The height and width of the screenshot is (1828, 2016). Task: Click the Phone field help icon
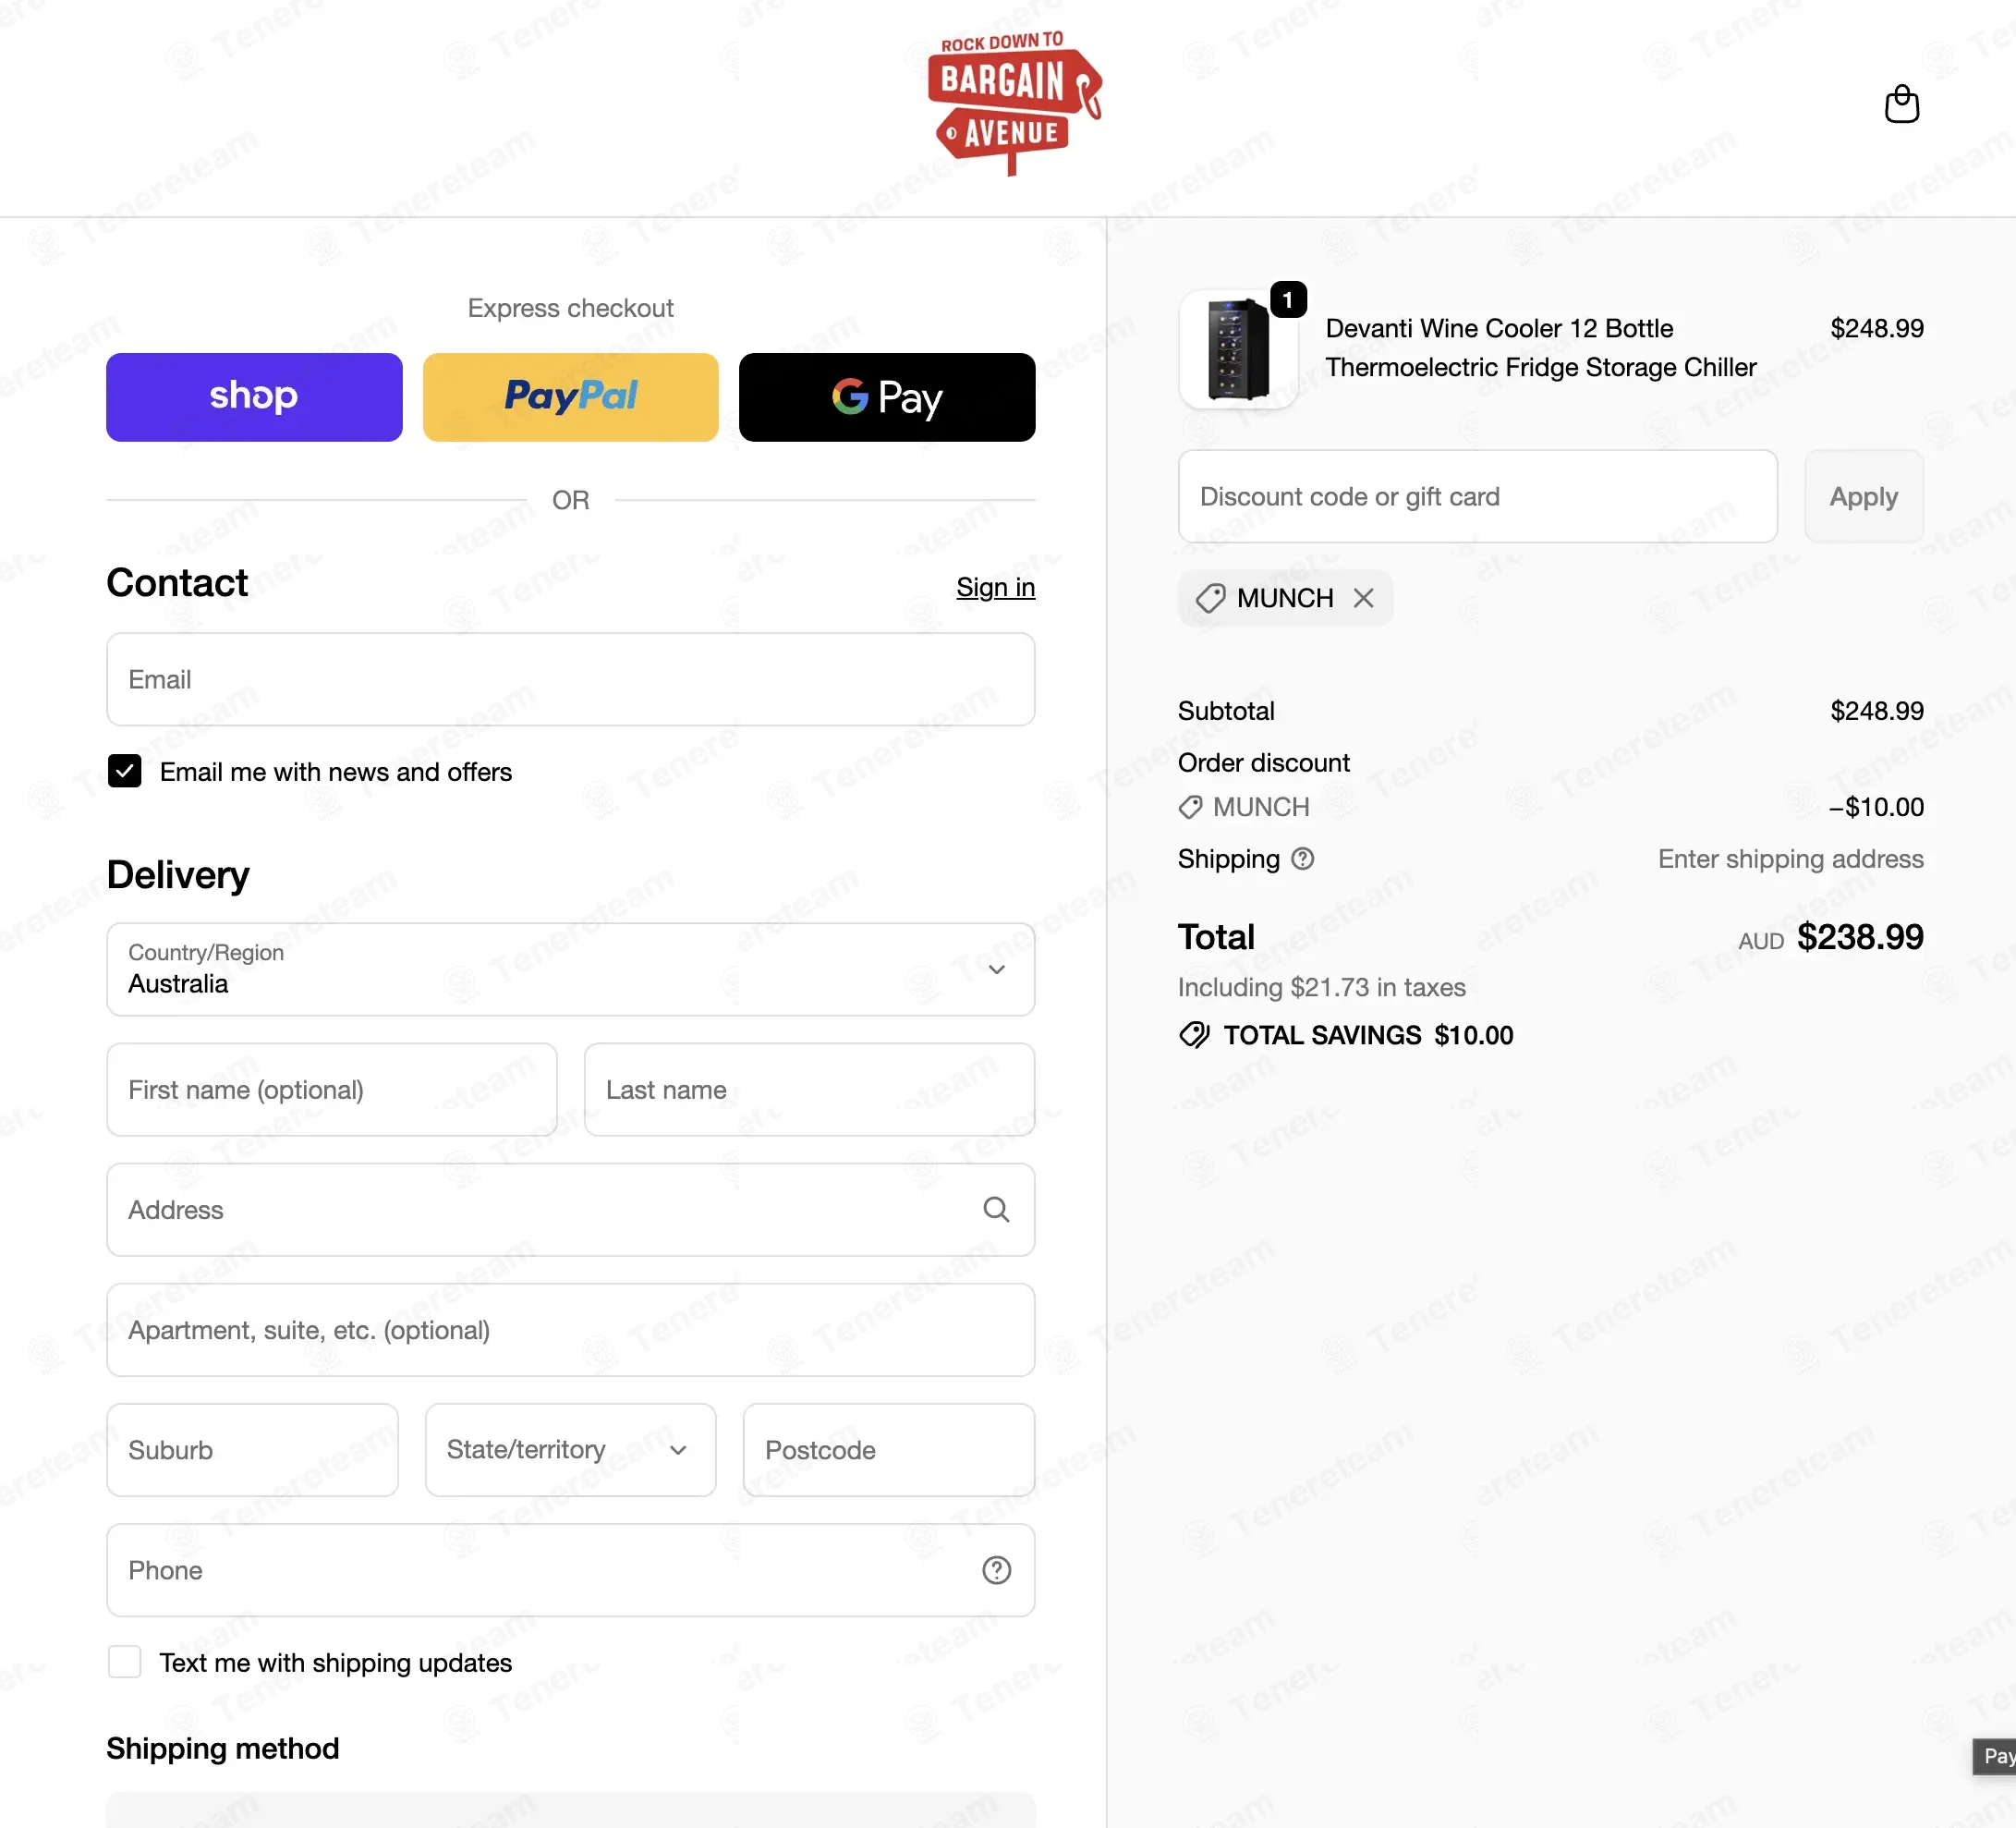tap(996, 1570)
